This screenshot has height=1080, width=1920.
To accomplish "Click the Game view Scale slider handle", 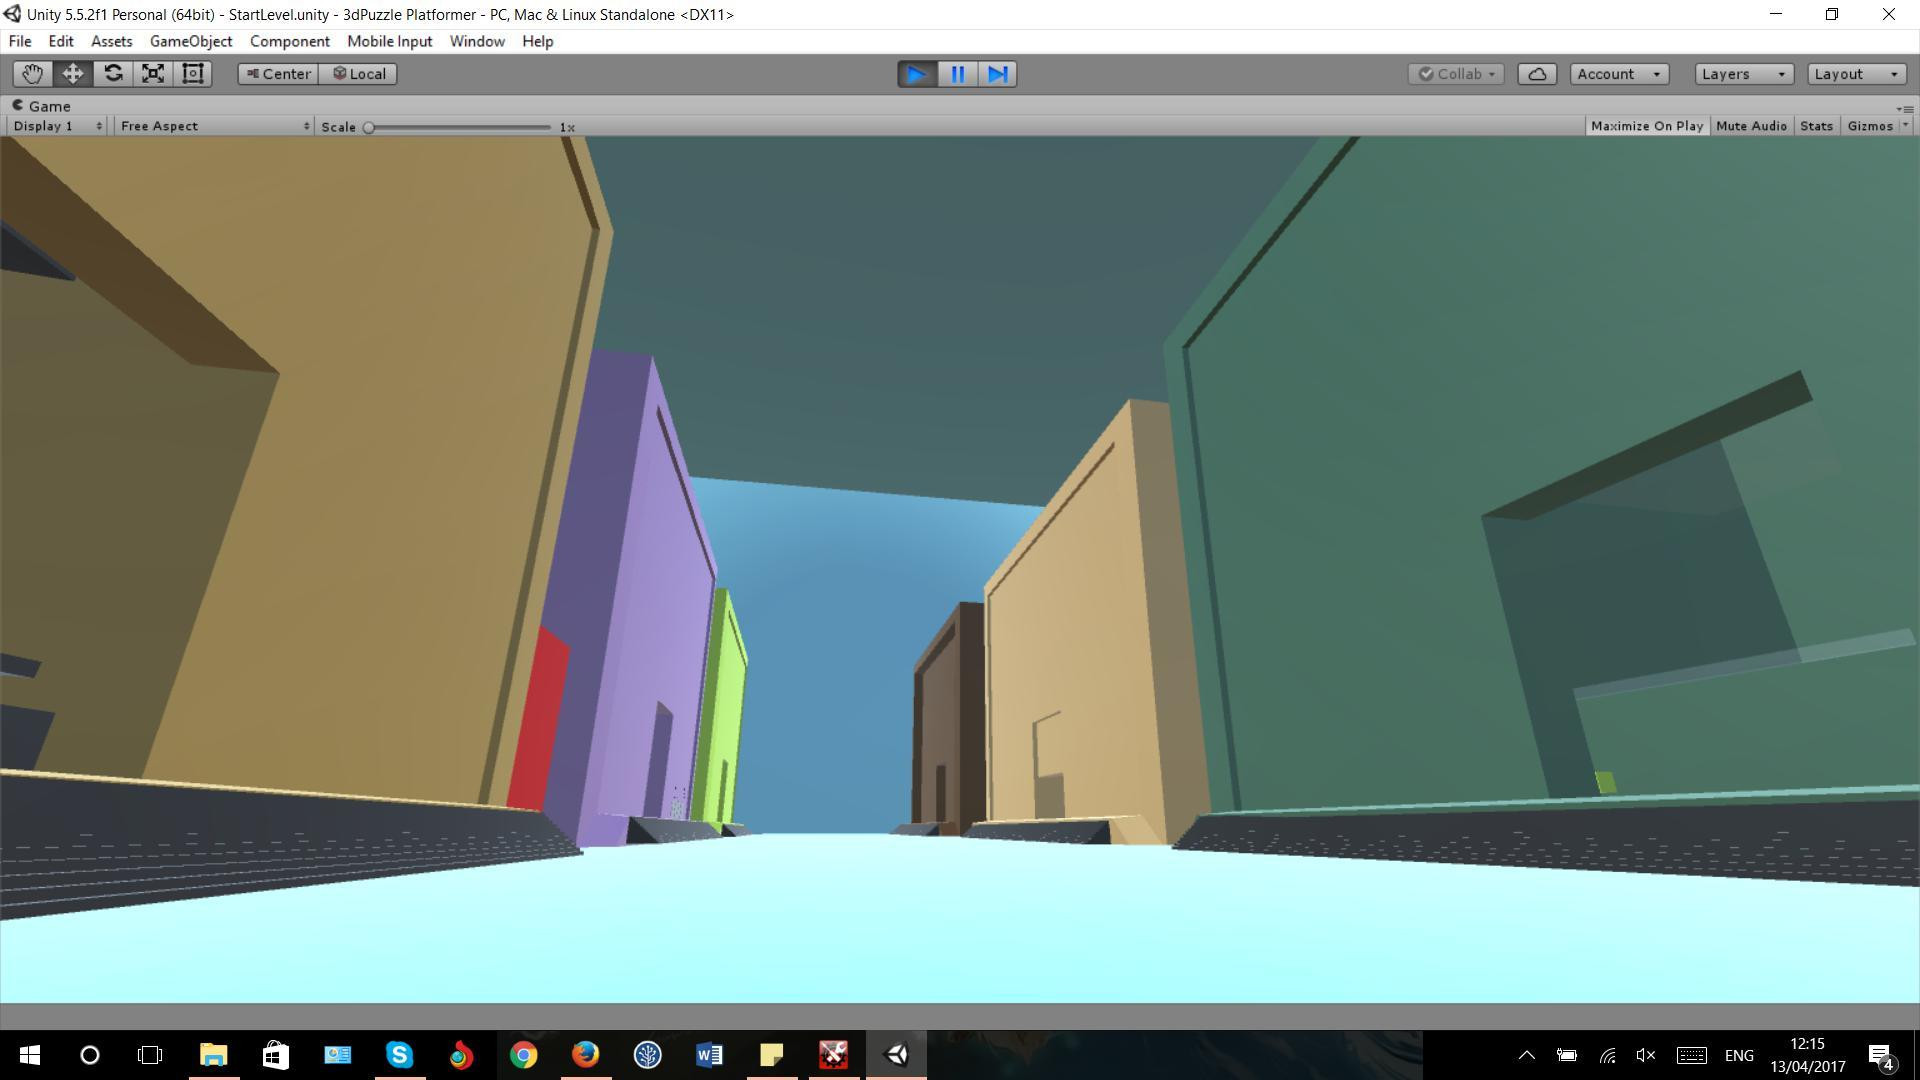I will pyautogui.click(x=369, y=127).
